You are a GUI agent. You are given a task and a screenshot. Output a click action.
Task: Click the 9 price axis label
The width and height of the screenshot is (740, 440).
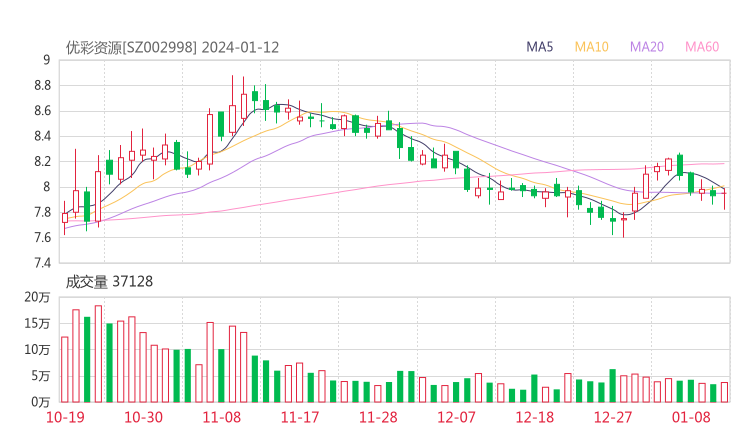coord(46,60)
